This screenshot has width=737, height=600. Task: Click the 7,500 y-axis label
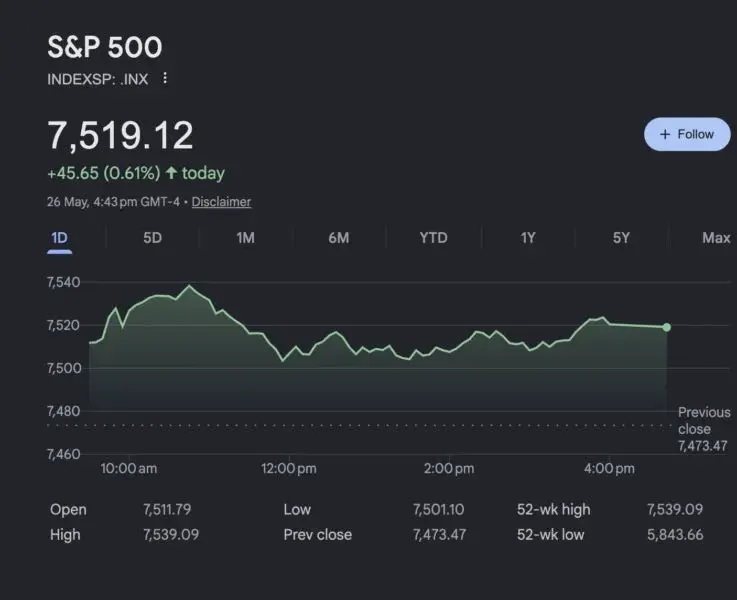tap(63, 368)
